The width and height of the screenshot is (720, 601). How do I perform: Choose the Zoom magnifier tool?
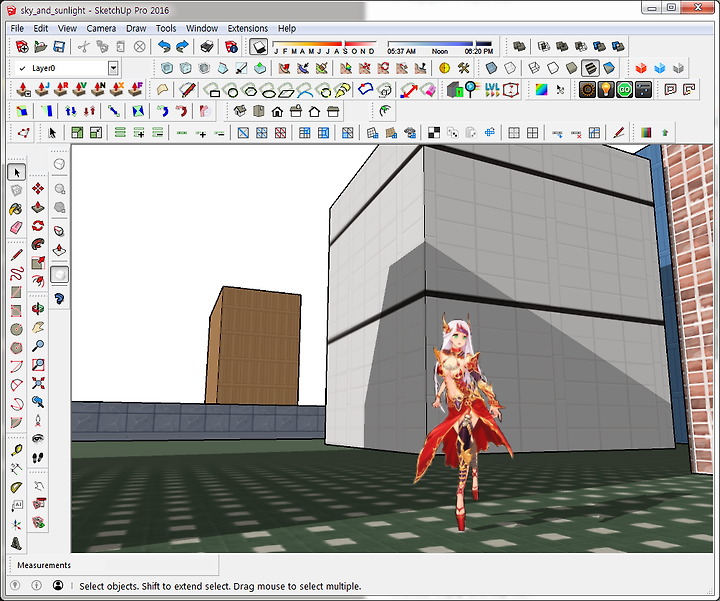38,346
